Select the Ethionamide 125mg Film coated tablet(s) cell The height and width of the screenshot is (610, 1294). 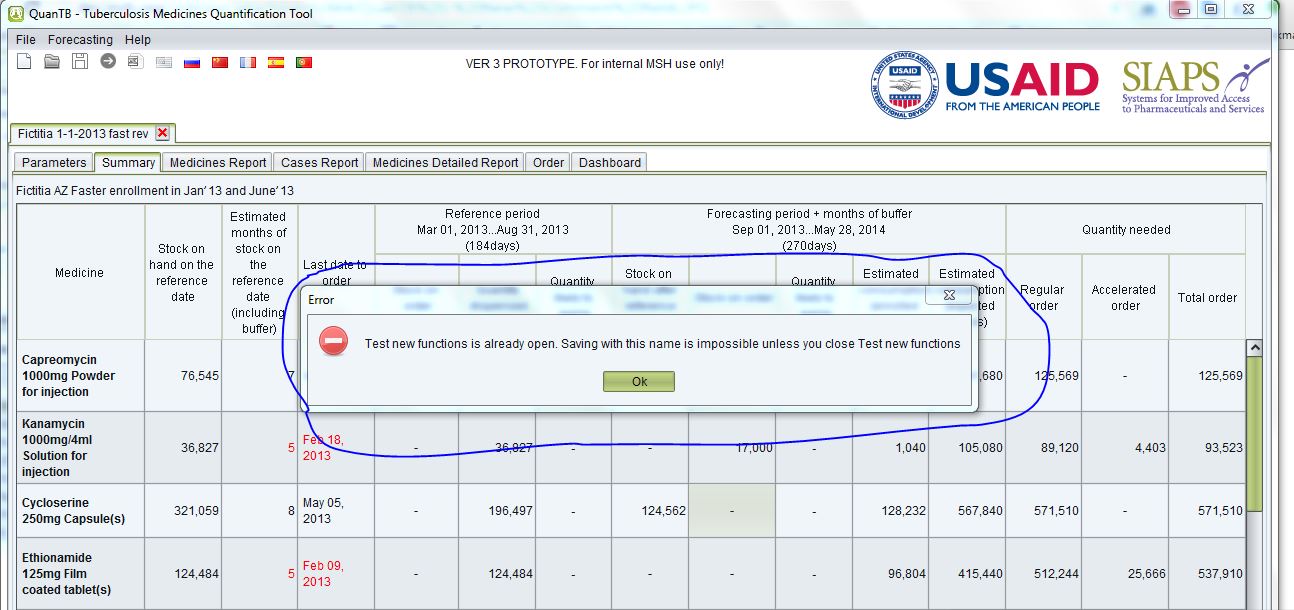[81, 573]
